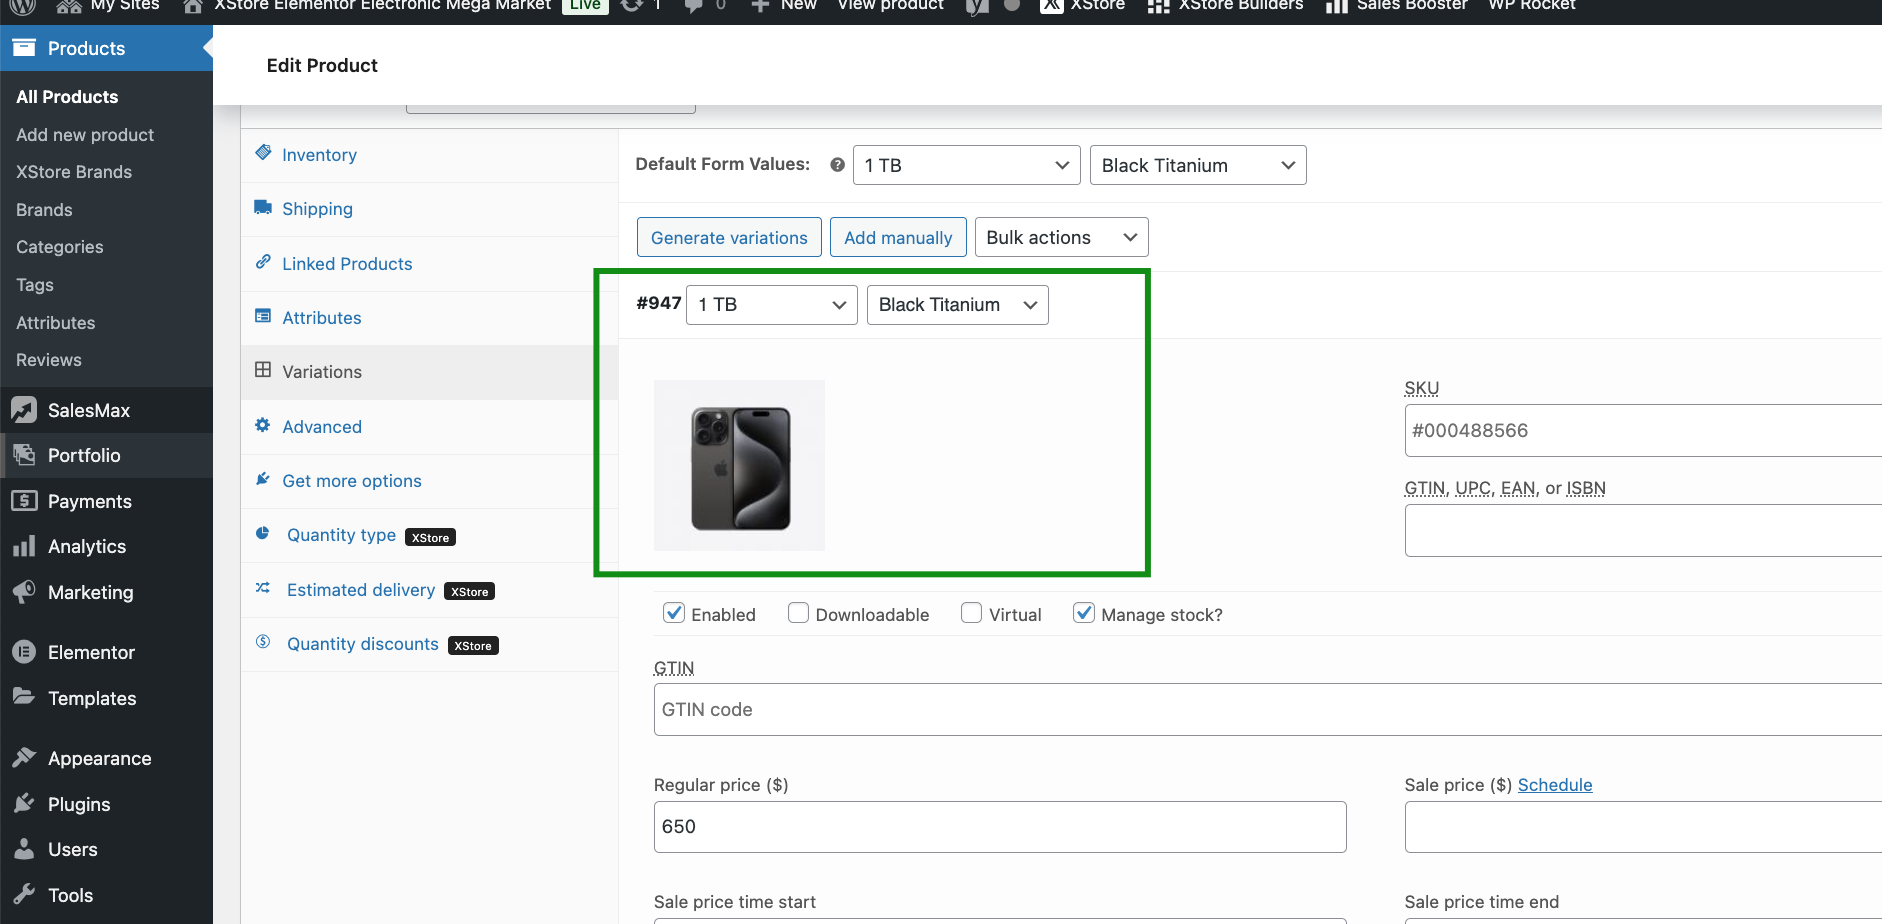Open the default form values 1 TB dropdown
This screenshot has width=1882, height=924.
tap(966, 165)
